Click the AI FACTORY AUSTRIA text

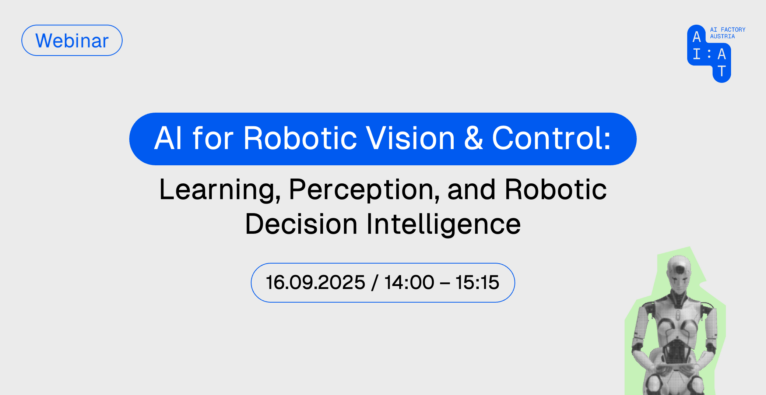[x=727, y=33]
